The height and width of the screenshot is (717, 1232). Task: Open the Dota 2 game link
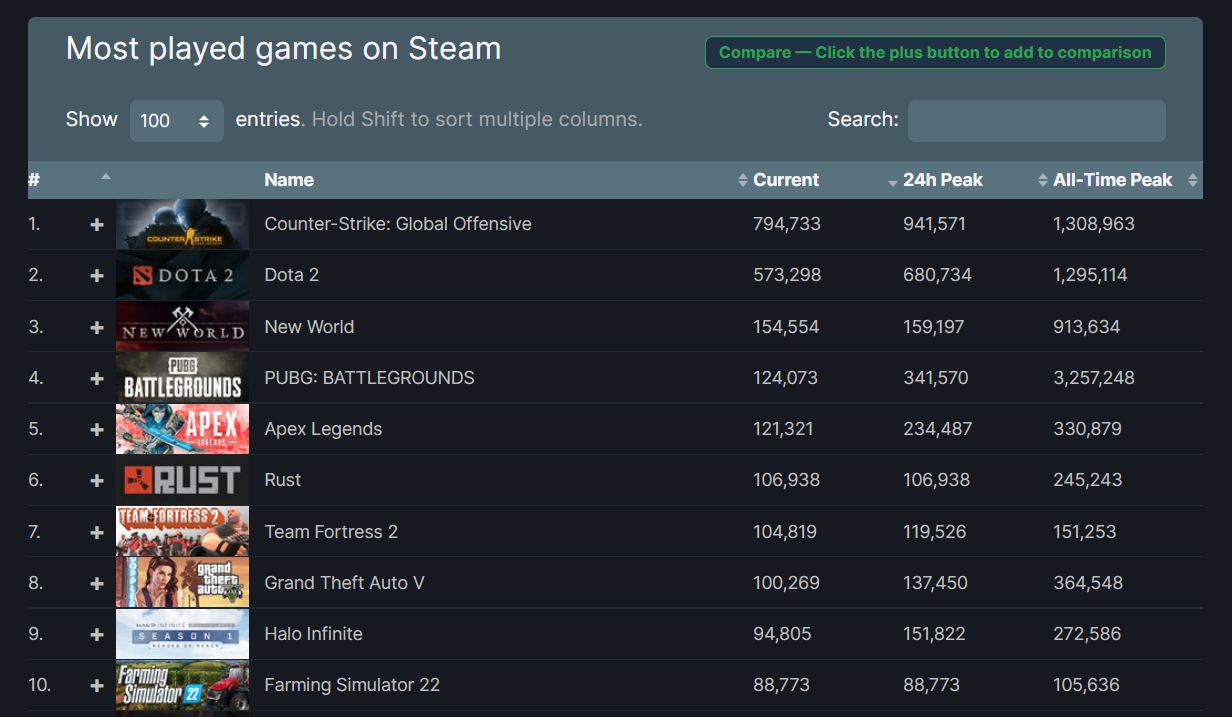tap(292, 275)
